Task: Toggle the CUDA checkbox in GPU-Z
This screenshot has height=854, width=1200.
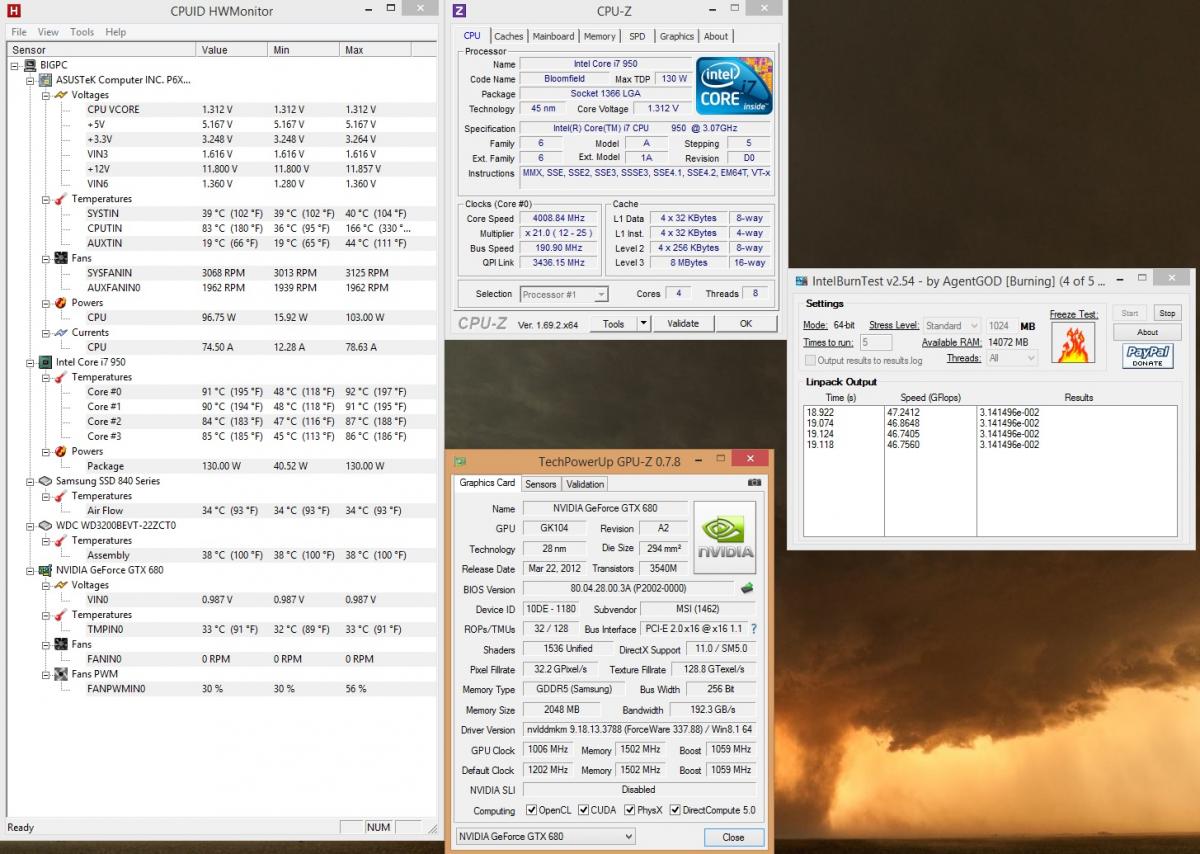Action: [584, 810]
